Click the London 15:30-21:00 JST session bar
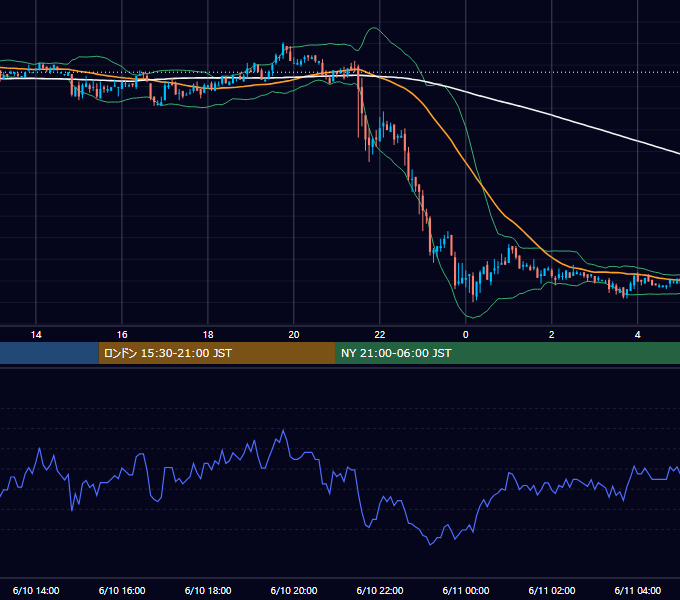 217,353
